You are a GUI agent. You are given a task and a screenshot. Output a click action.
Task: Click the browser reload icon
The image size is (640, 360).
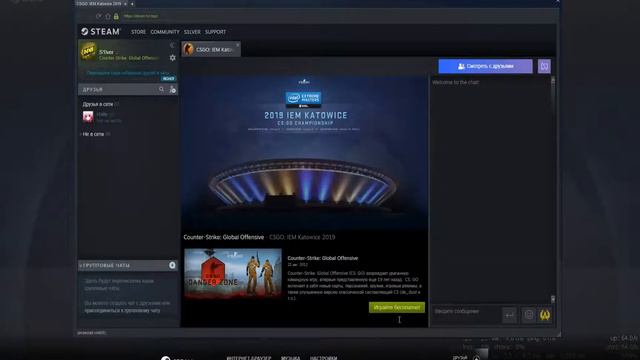99,16
